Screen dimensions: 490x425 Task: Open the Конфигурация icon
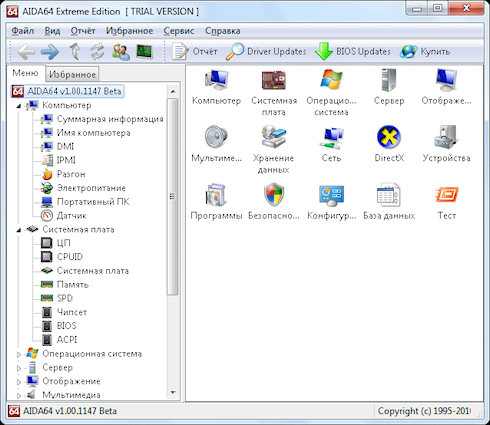[x=332, y=202]
